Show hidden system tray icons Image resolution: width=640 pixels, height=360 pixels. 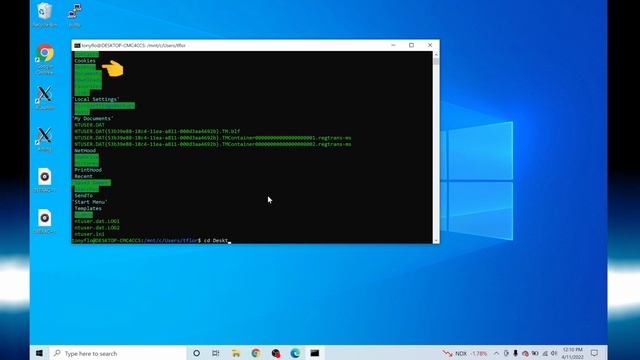[x=496, y=353]
